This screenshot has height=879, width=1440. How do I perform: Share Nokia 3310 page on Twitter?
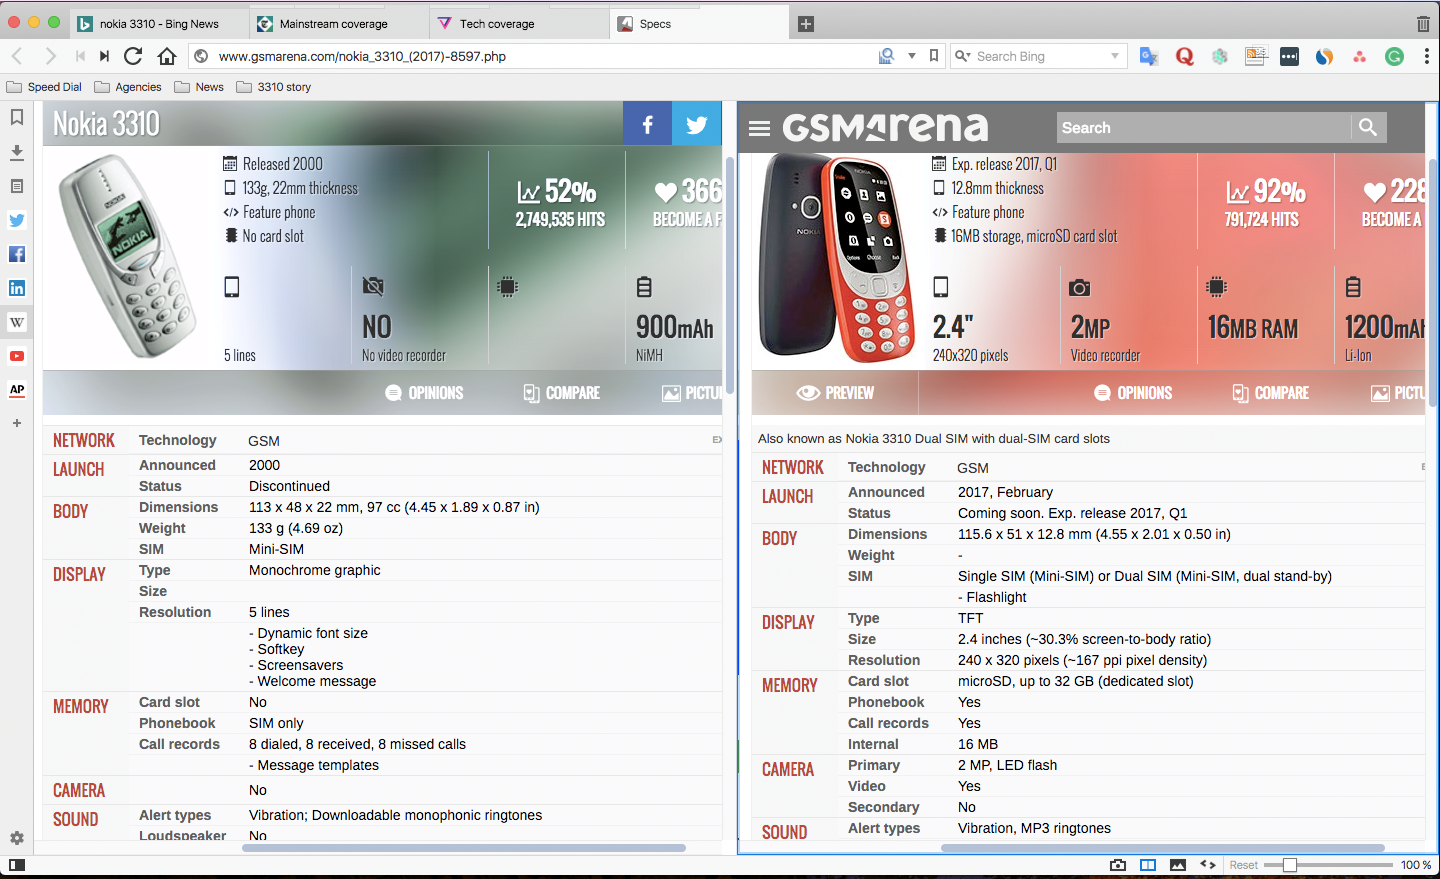click(697, 124)
